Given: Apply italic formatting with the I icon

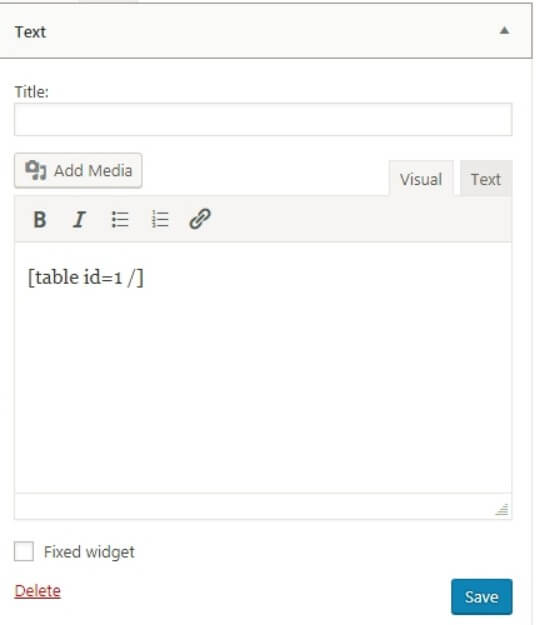Looking at the screenshot, I should [x=79, y=219].
